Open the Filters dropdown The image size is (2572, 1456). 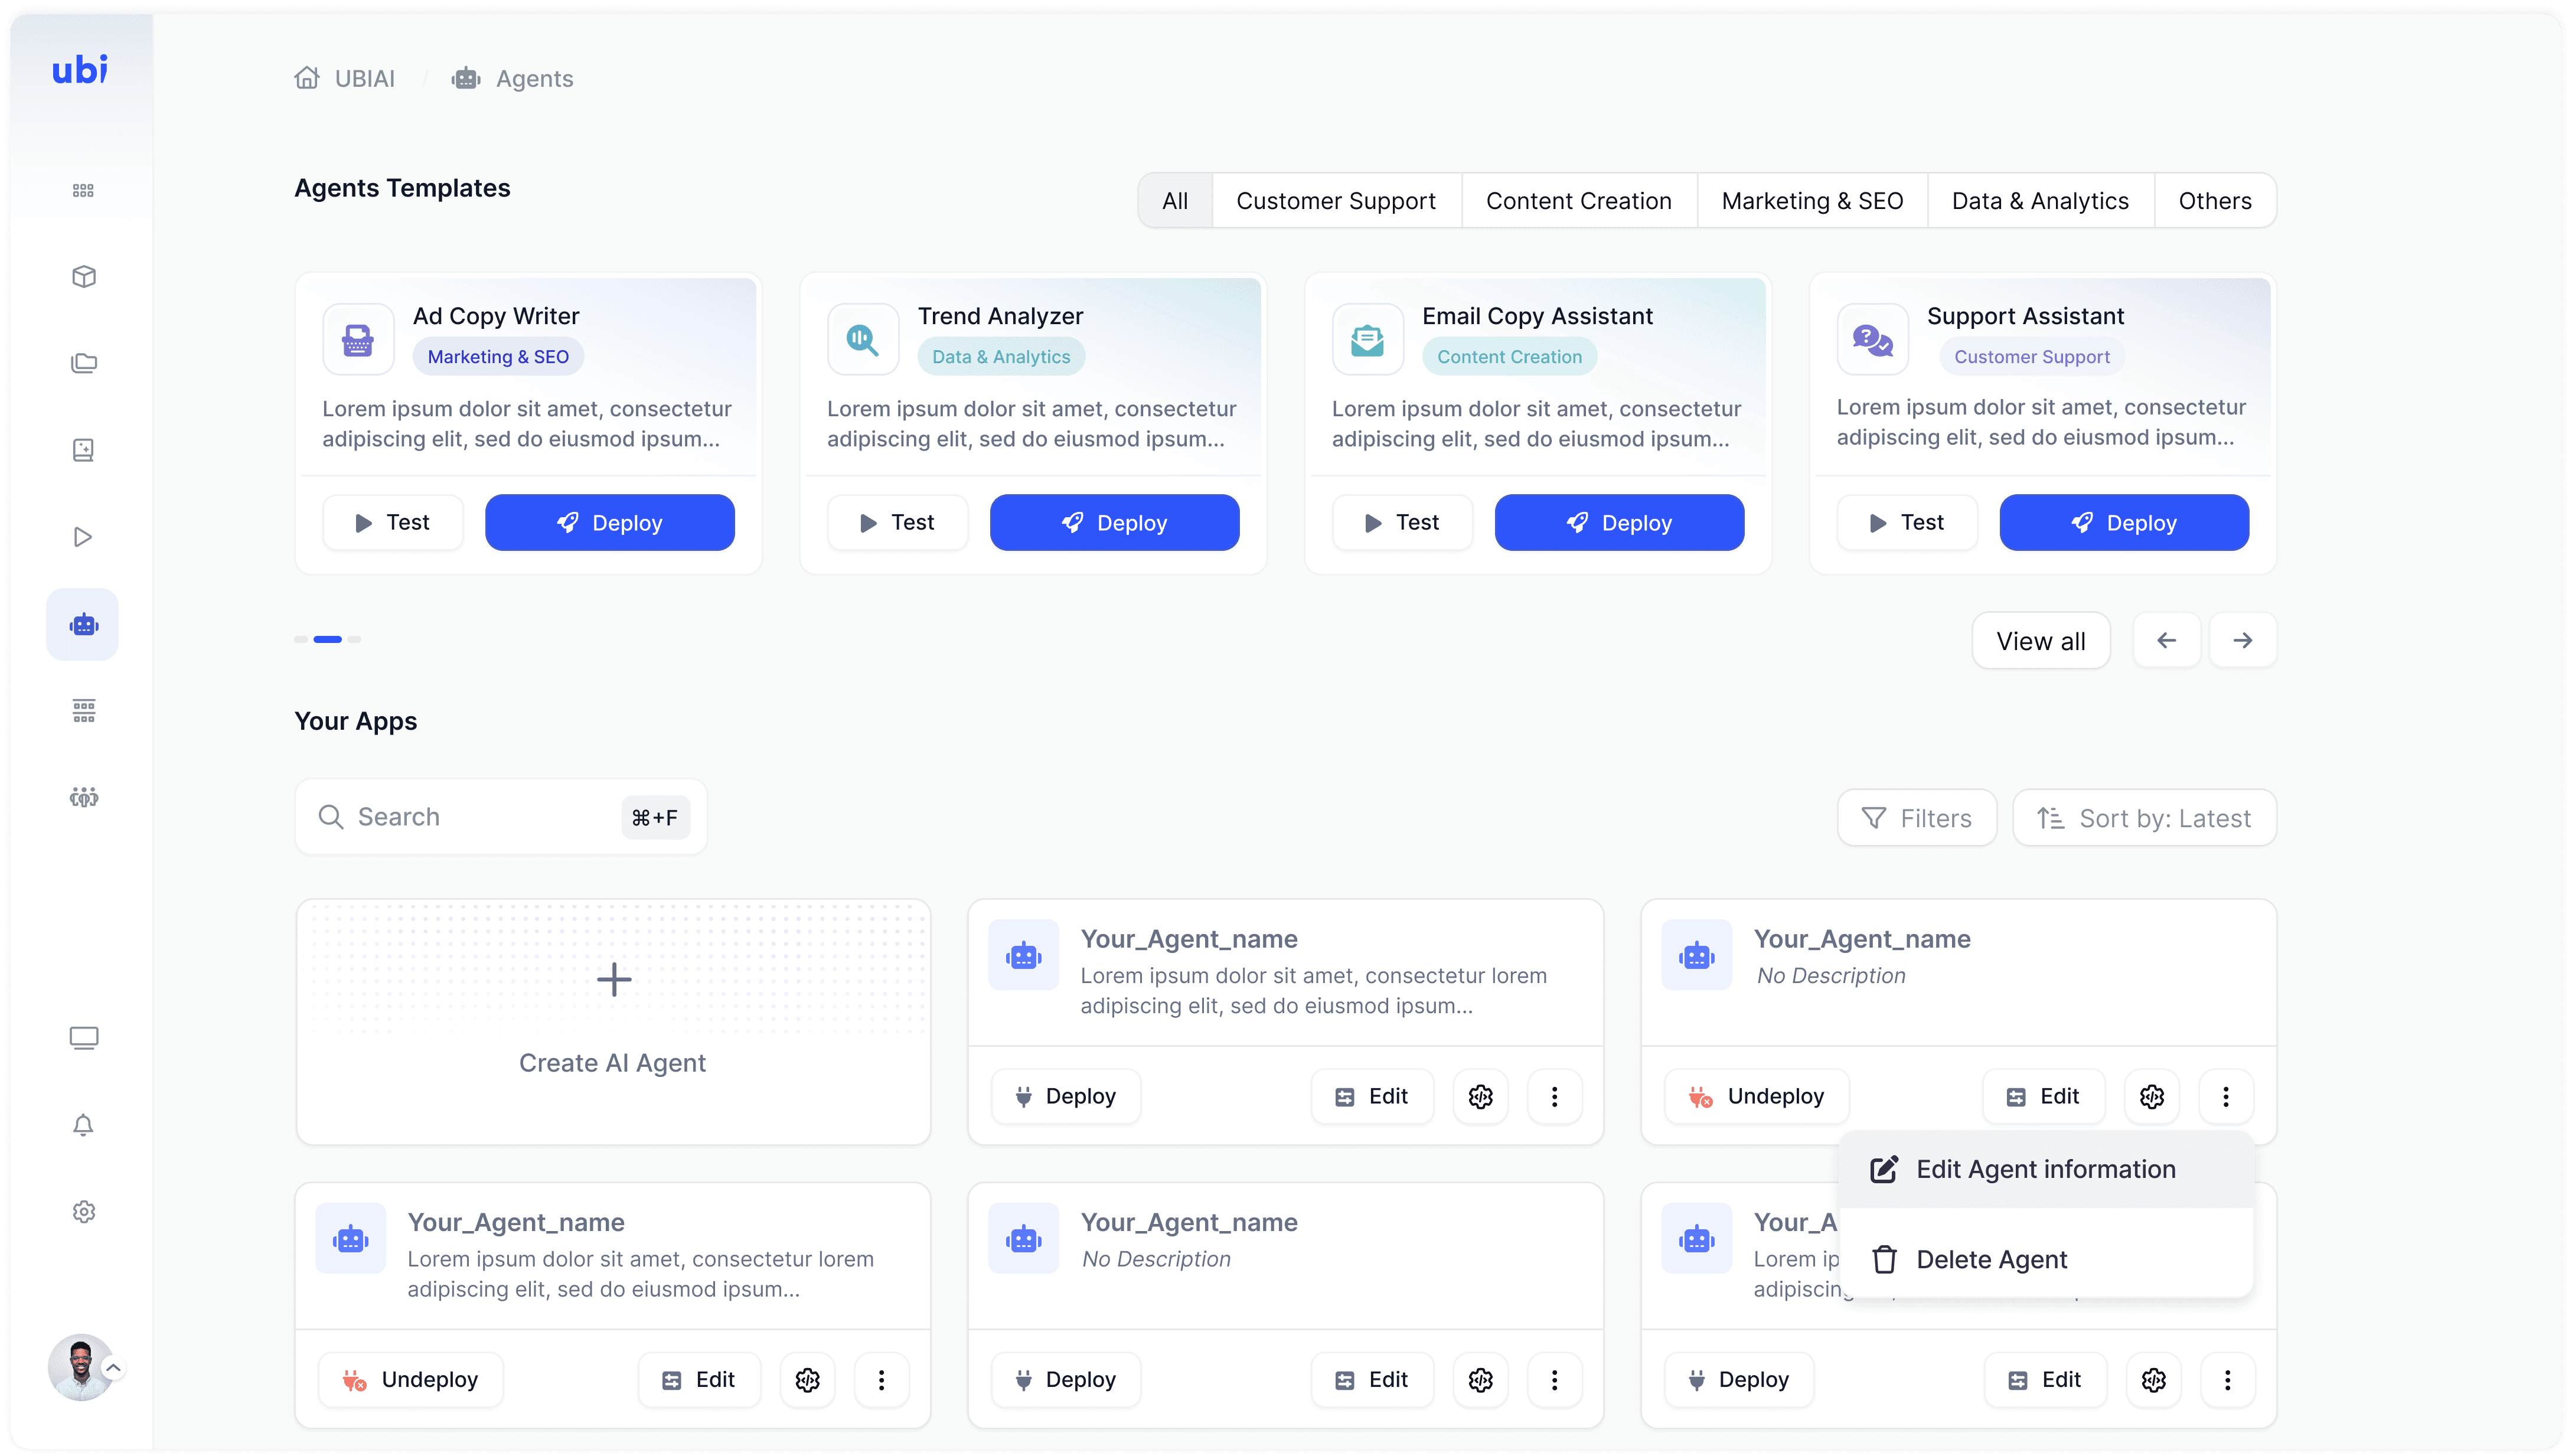(x=1916, y=818)
